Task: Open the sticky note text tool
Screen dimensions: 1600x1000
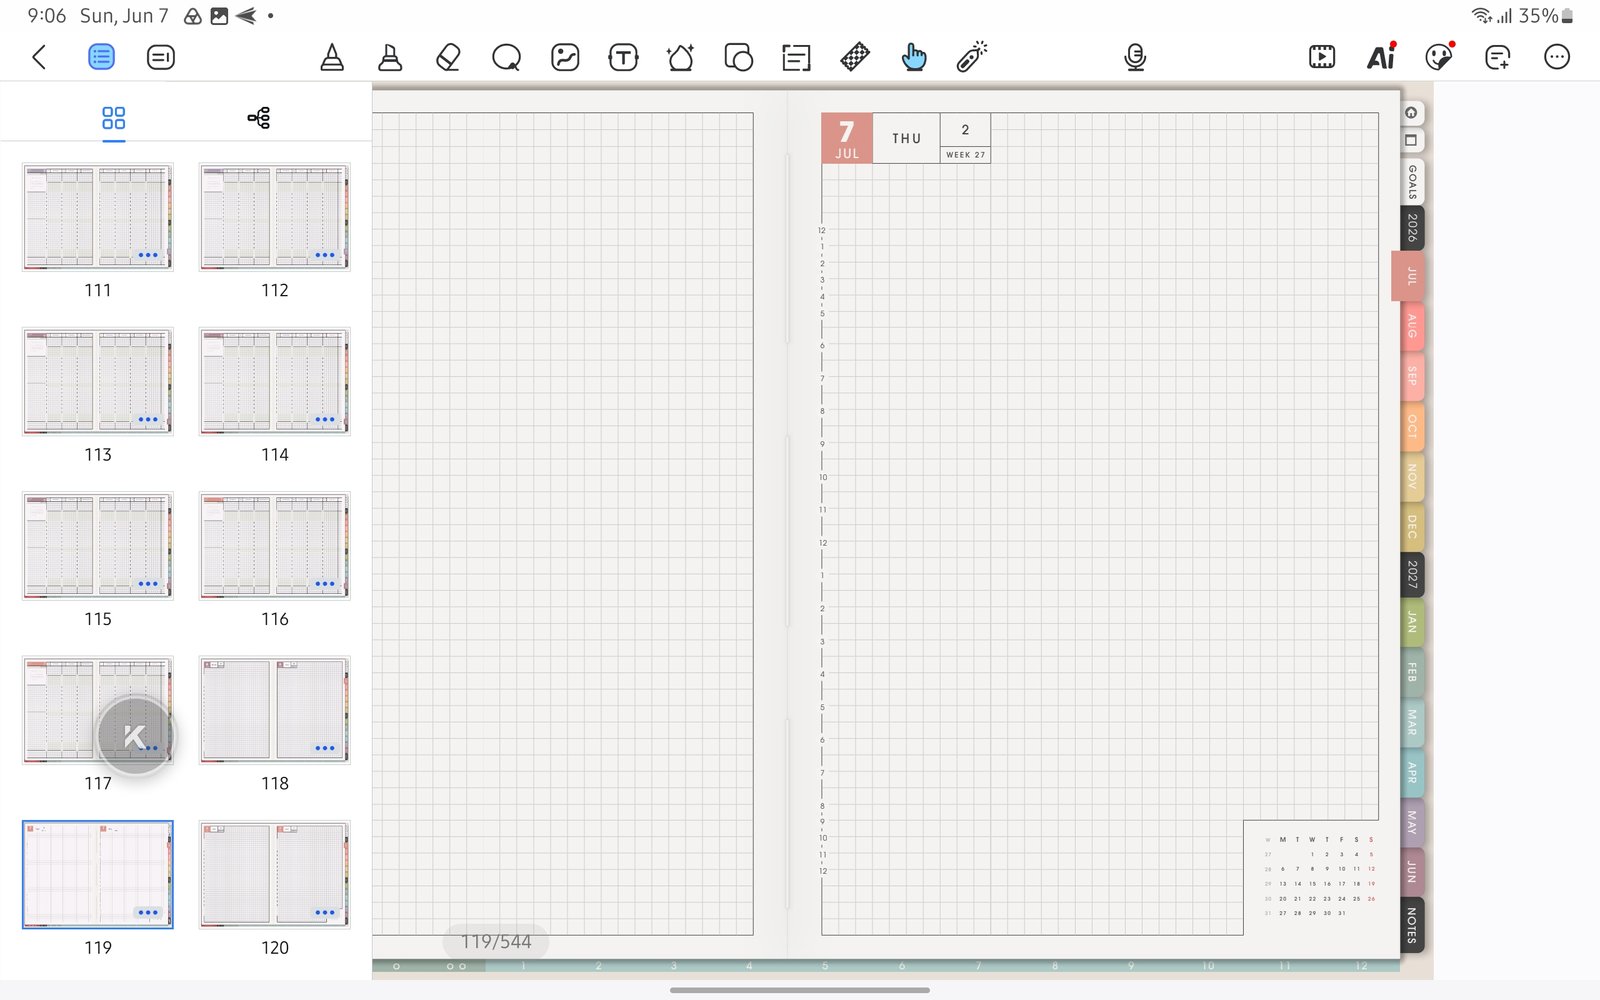Action: coord(796,57)
